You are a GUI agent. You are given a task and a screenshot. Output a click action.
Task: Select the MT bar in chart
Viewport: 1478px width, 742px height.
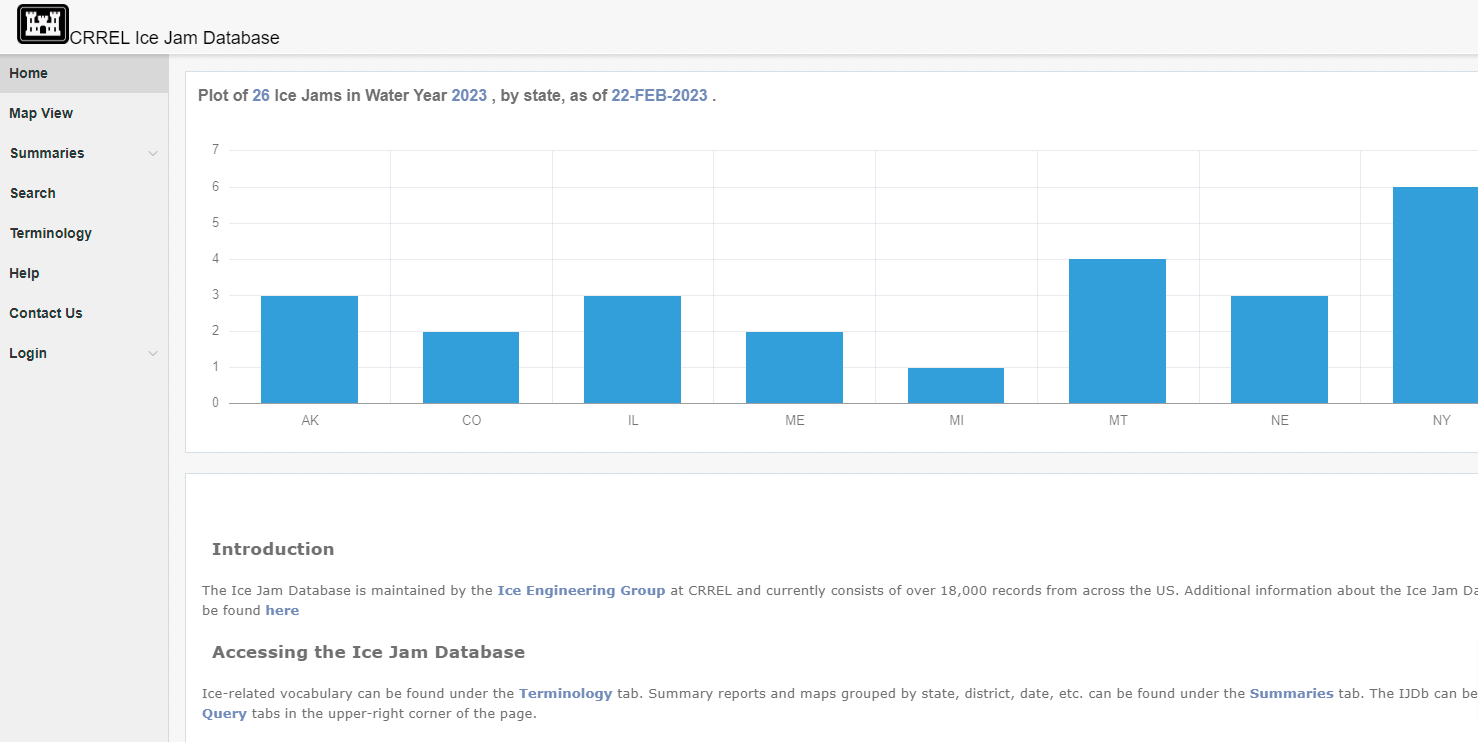[1117, 331]
